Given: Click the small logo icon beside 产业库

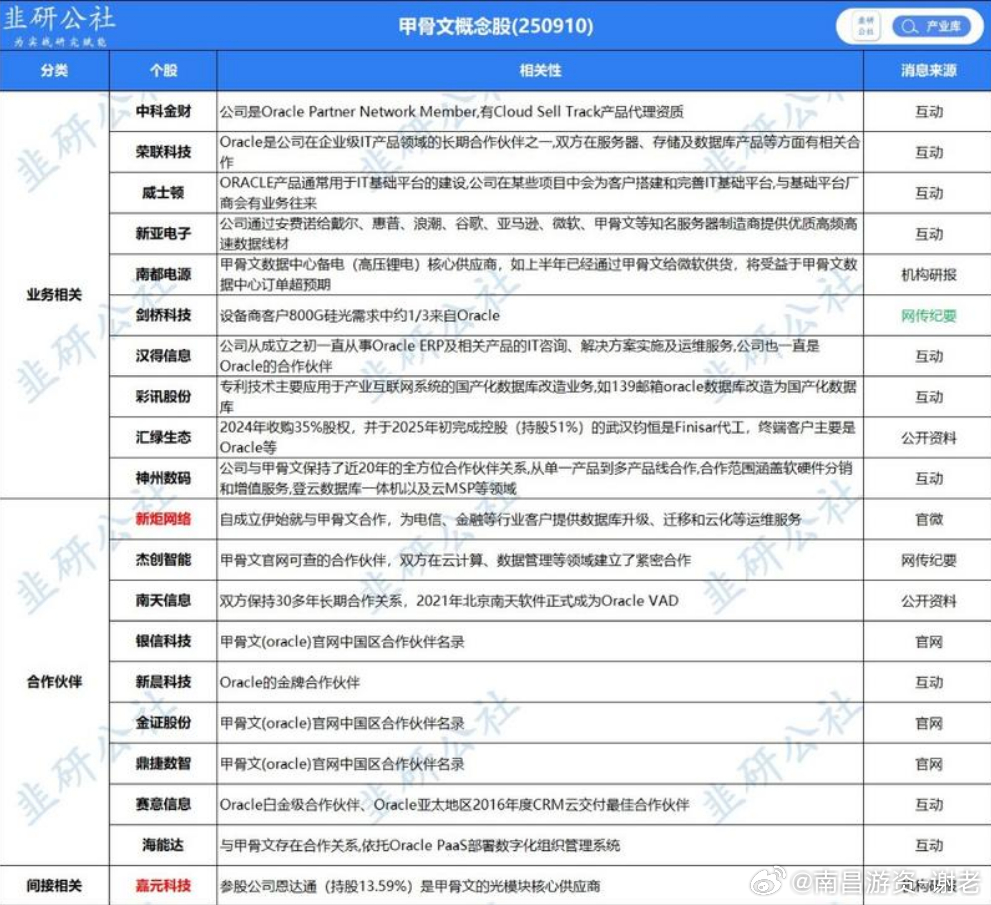Looking at the screenshot, I should pos(866,27).
